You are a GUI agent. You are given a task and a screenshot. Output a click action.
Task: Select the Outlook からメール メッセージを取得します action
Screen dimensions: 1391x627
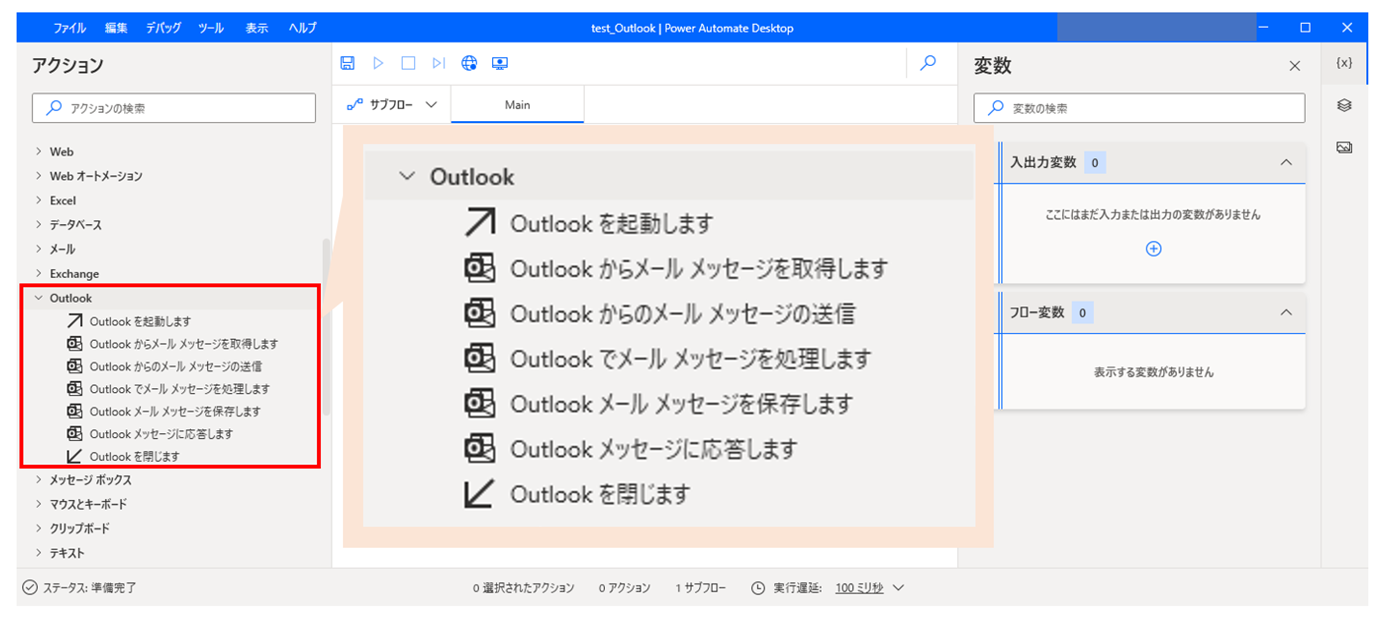click(x=170, y=342)
